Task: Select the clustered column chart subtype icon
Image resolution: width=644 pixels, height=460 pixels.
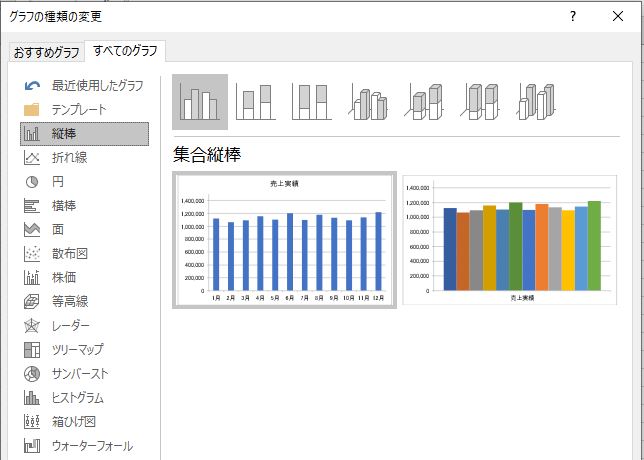Action: point(200,102)
